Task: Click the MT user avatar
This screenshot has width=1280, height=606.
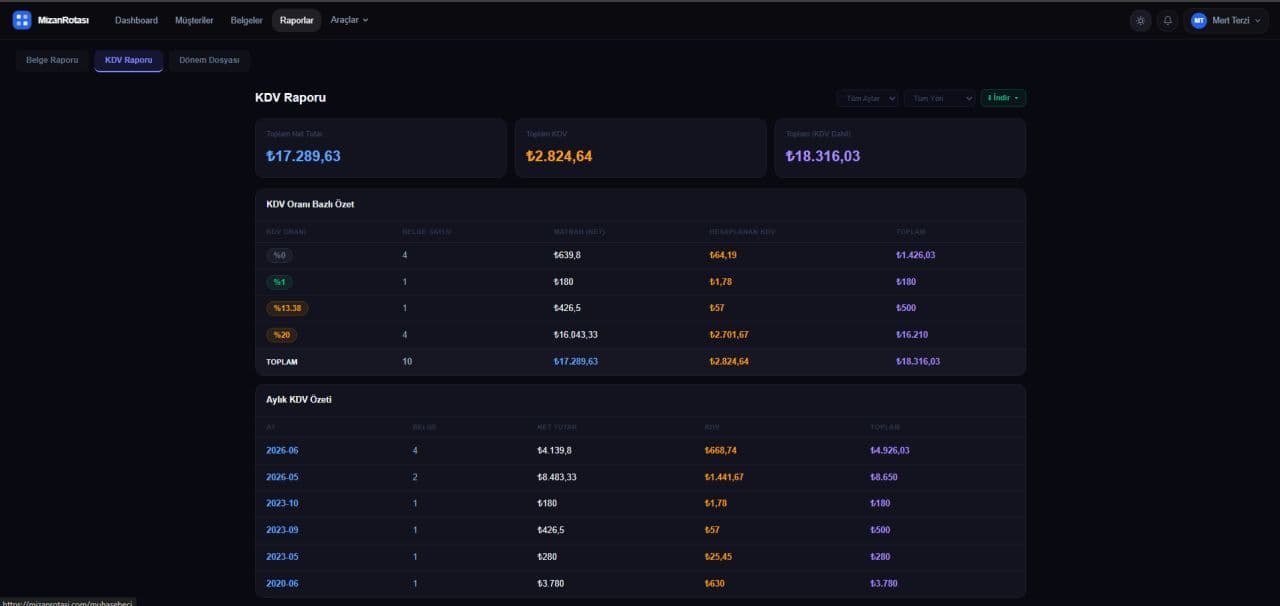Action: (x=1199, y=20)
